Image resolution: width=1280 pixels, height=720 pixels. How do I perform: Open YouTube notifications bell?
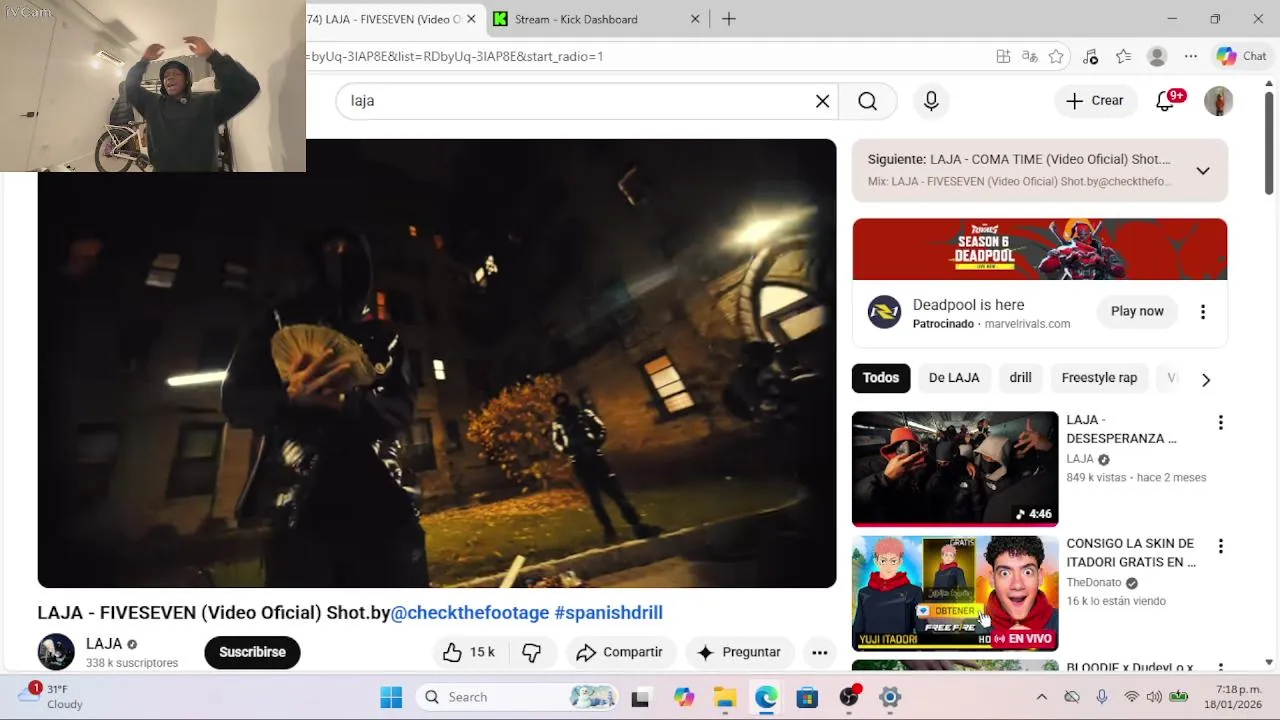pos(1165,101)
